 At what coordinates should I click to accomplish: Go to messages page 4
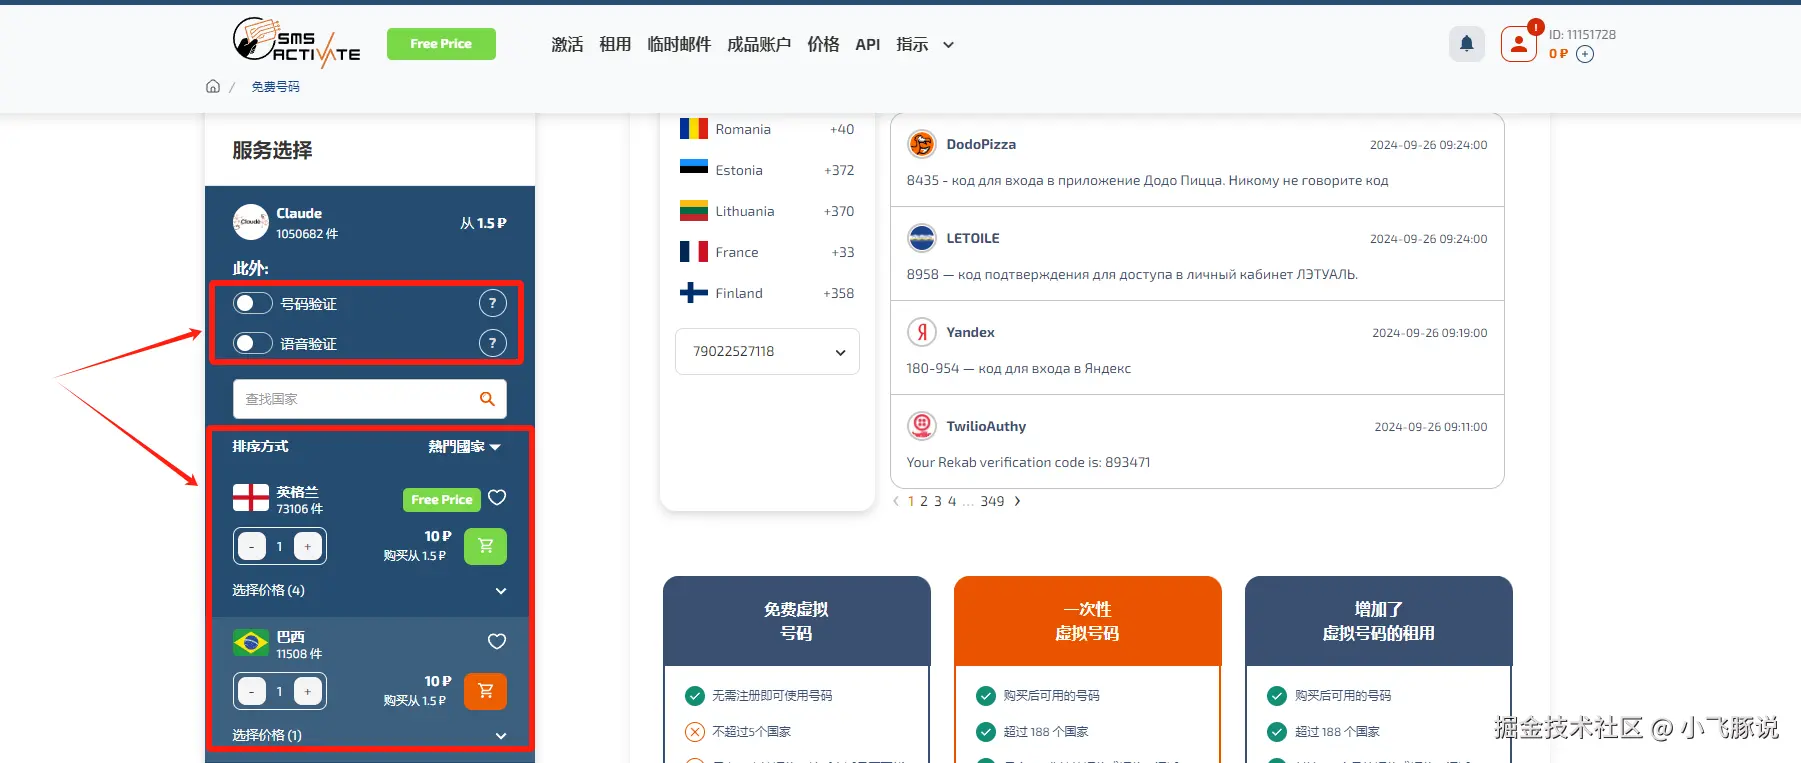click(x=952, y=501)
